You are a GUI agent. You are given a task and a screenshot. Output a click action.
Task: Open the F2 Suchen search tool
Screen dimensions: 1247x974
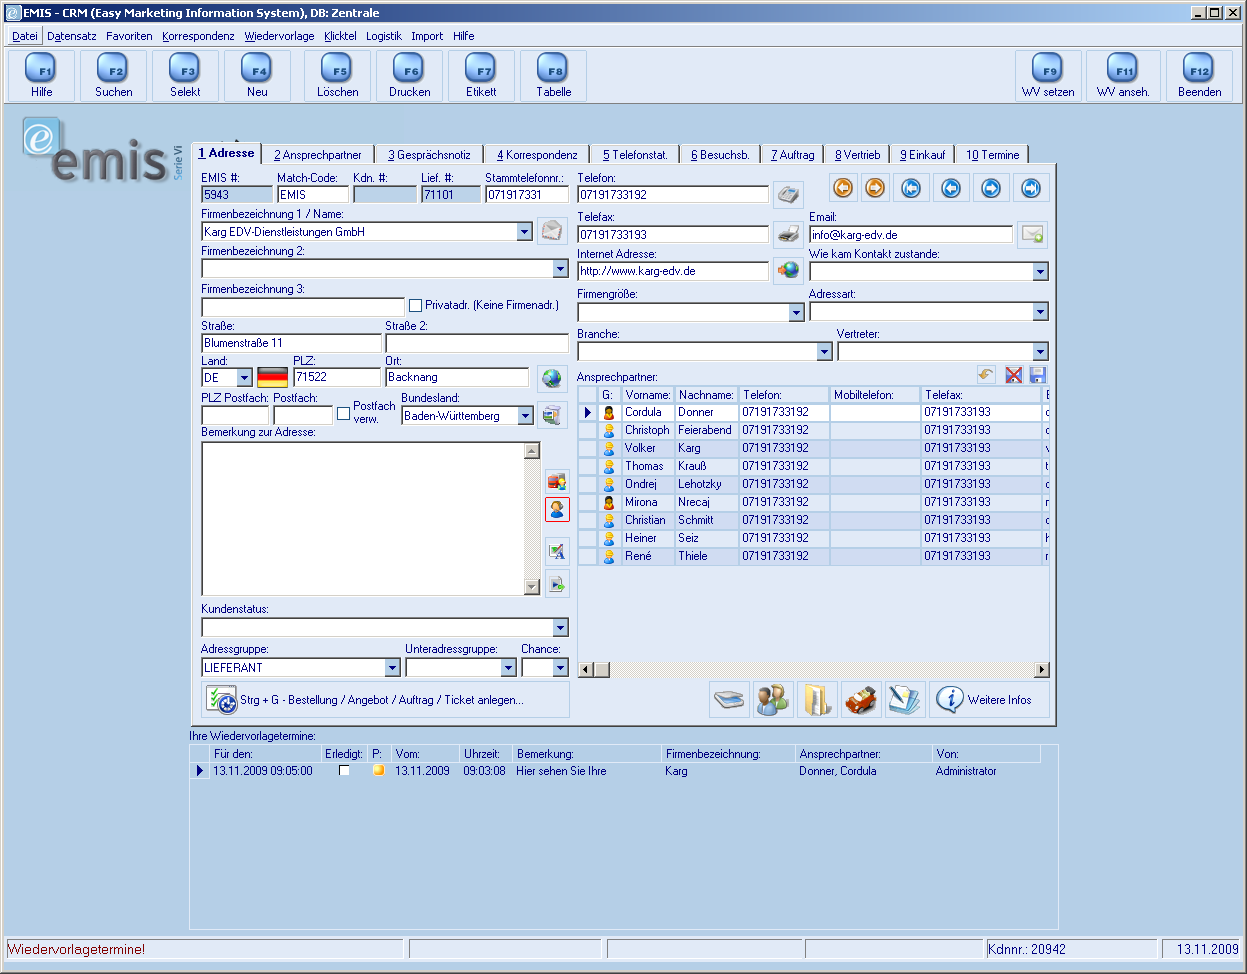pos(114,76)
